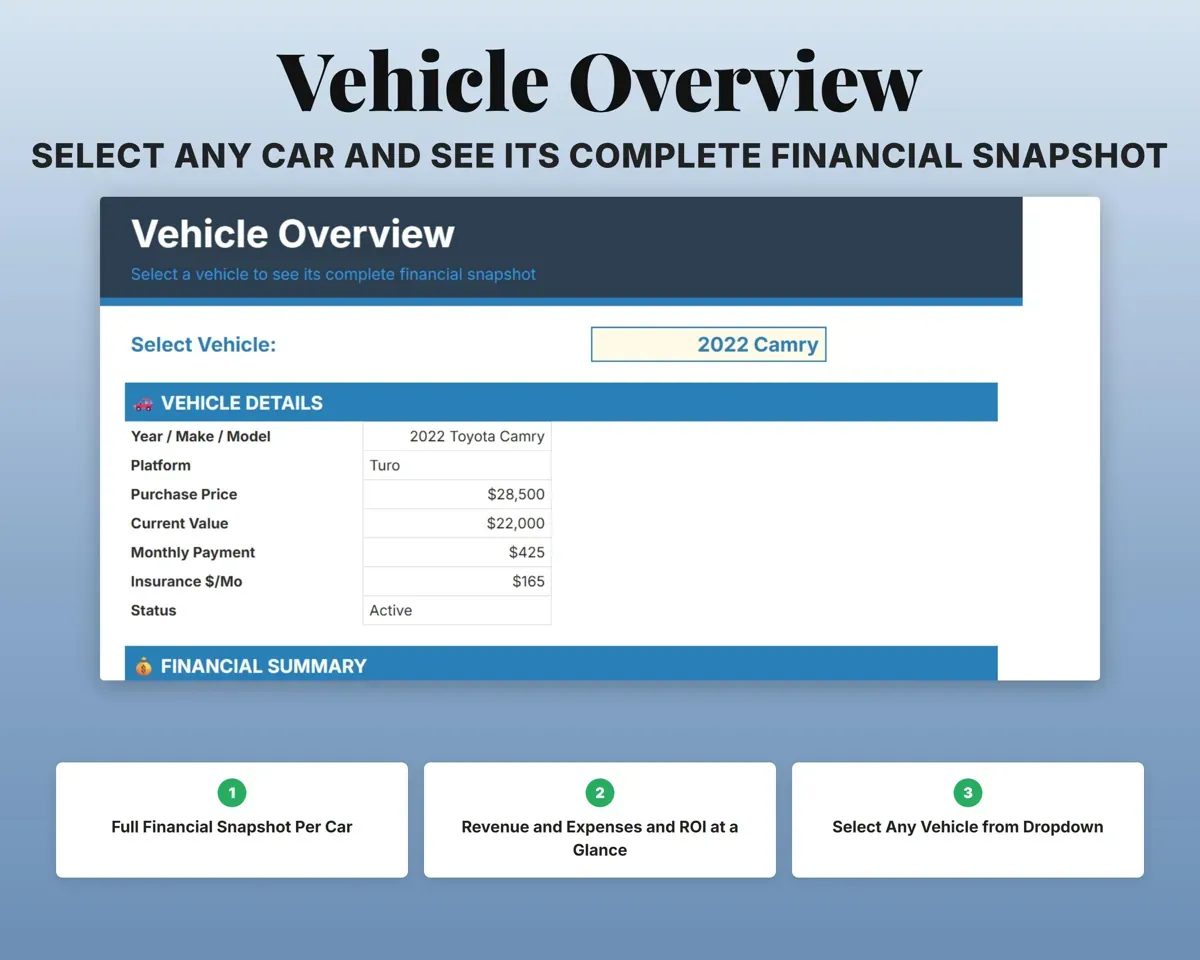1200x960 pixels.
Task: Select the 'Active' status cell
Action: [x=457, y=610]
